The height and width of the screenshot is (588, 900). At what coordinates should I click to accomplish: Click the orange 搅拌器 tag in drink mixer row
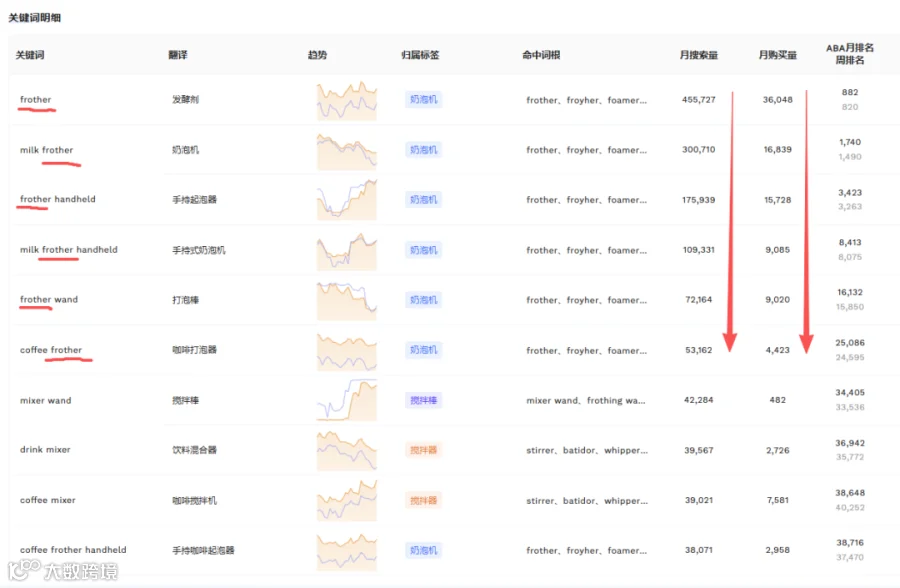pyautogui.click(x=424, y=450)
